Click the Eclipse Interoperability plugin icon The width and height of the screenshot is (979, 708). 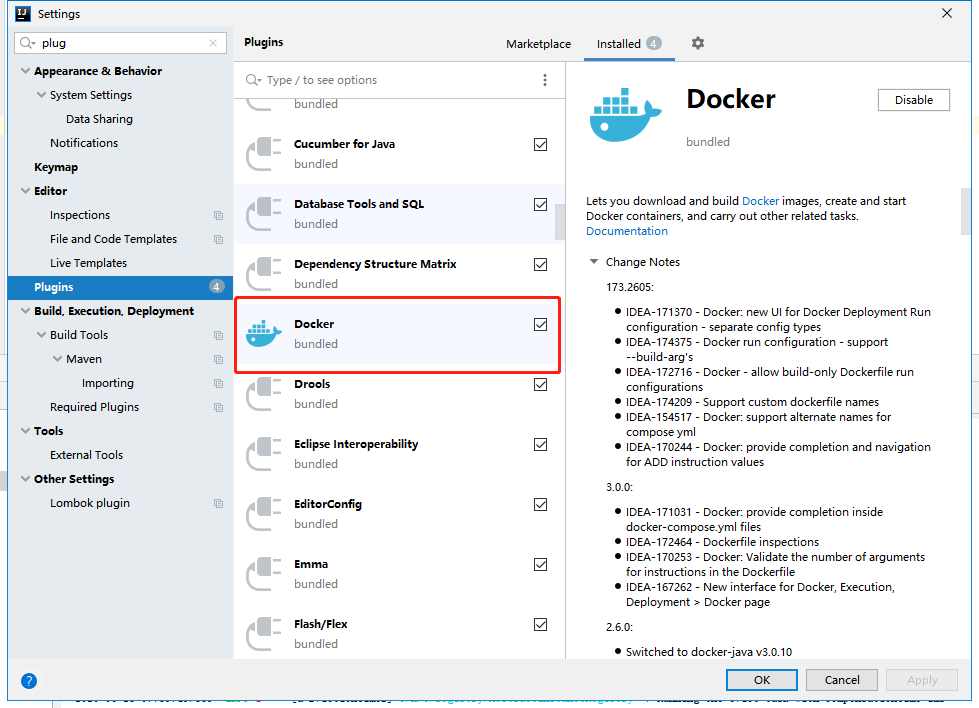click(x=263, y=453)
